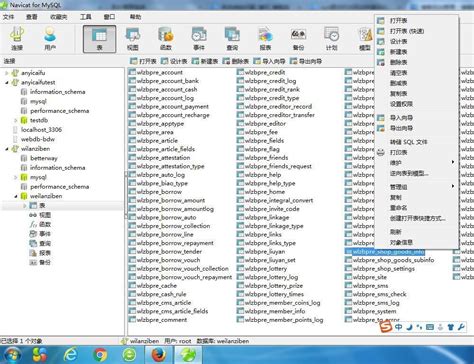Toggle Sogou punctuation mode icon
Viewport: 474px width, 364px height.
419,327
